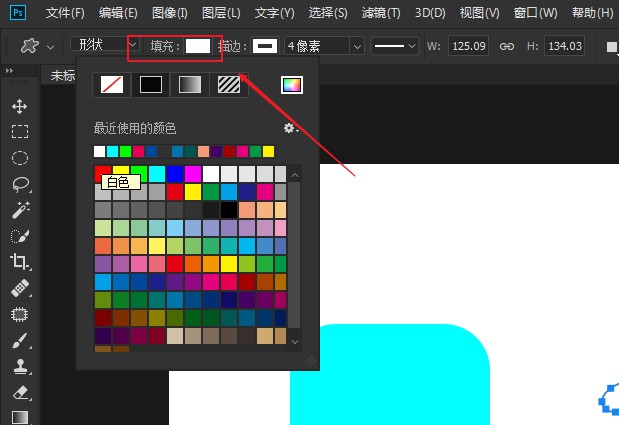Screen dimensions: 619x425
Task: Click the 填充 fill color swatch
Action: (x=198, y=46)
